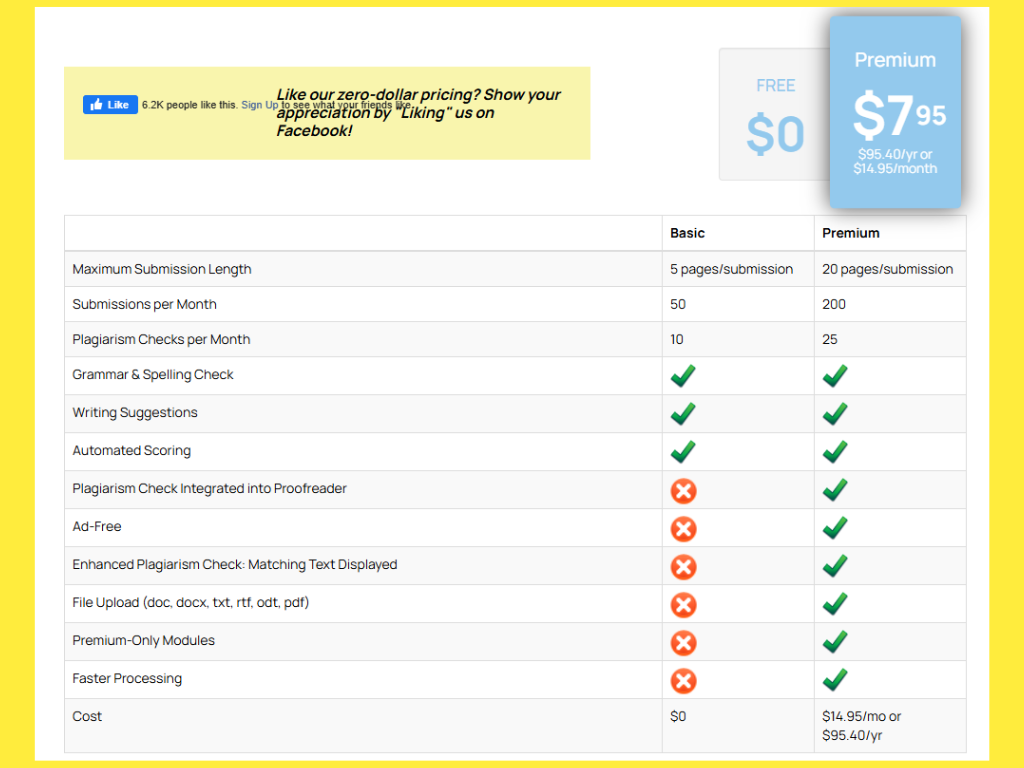
Task: Click Basic green check for Automated Scoring
Action: click(x=684, y=452)
